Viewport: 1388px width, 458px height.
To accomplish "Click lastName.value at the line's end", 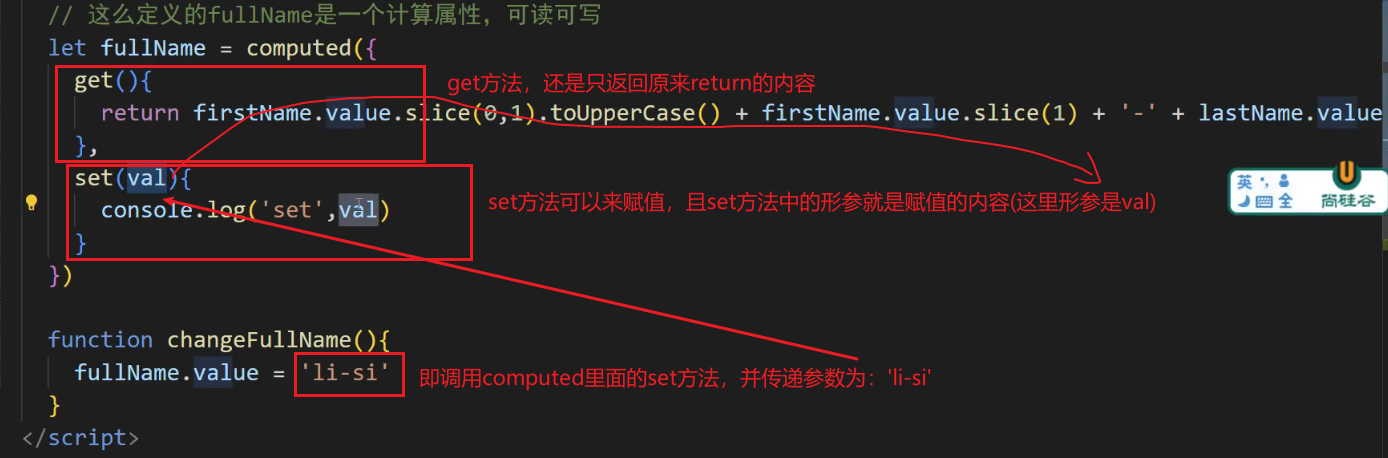I will point(1291,113).
